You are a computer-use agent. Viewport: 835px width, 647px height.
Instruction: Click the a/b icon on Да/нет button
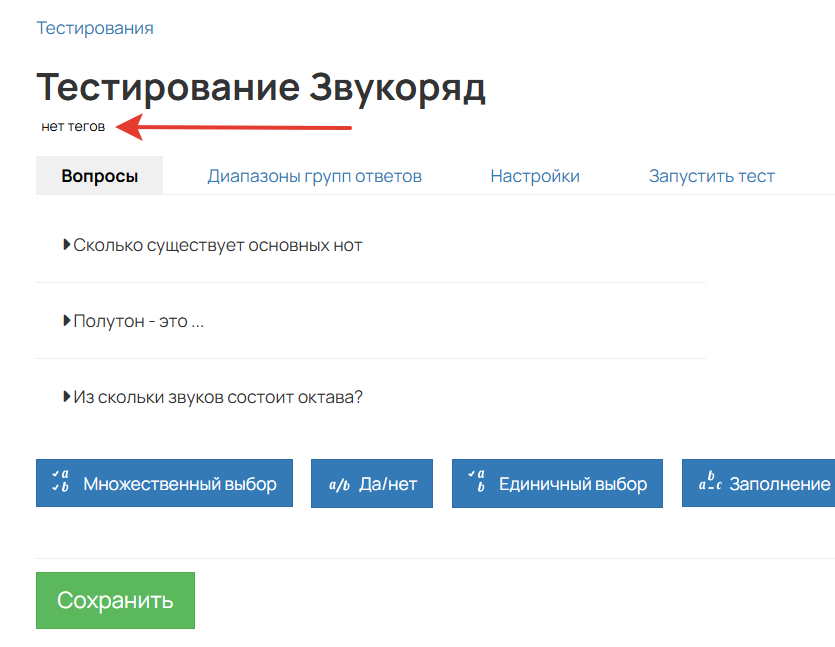pos(337,483)
